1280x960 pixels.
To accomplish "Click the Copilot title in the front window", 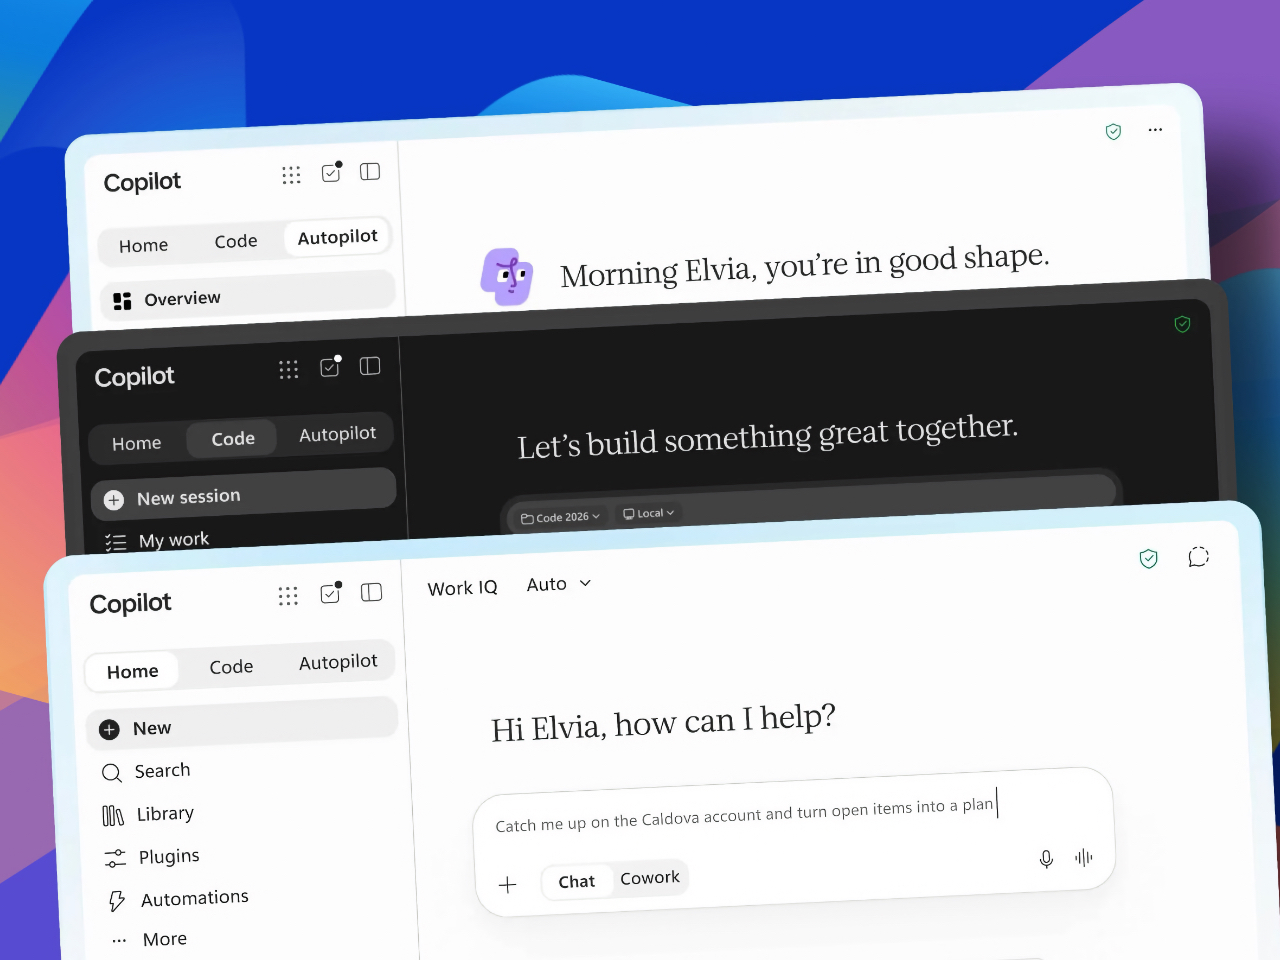I will coord(131,604).
